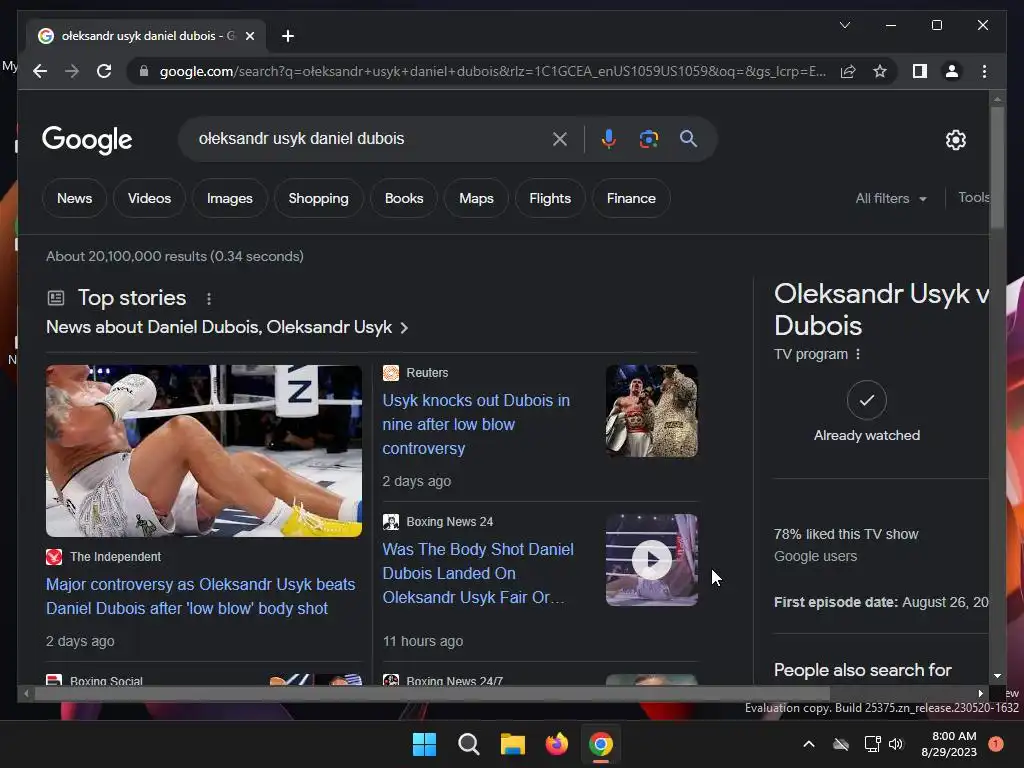Click the scroll right arrow of horizontal scrollbar

click(980, 694)
